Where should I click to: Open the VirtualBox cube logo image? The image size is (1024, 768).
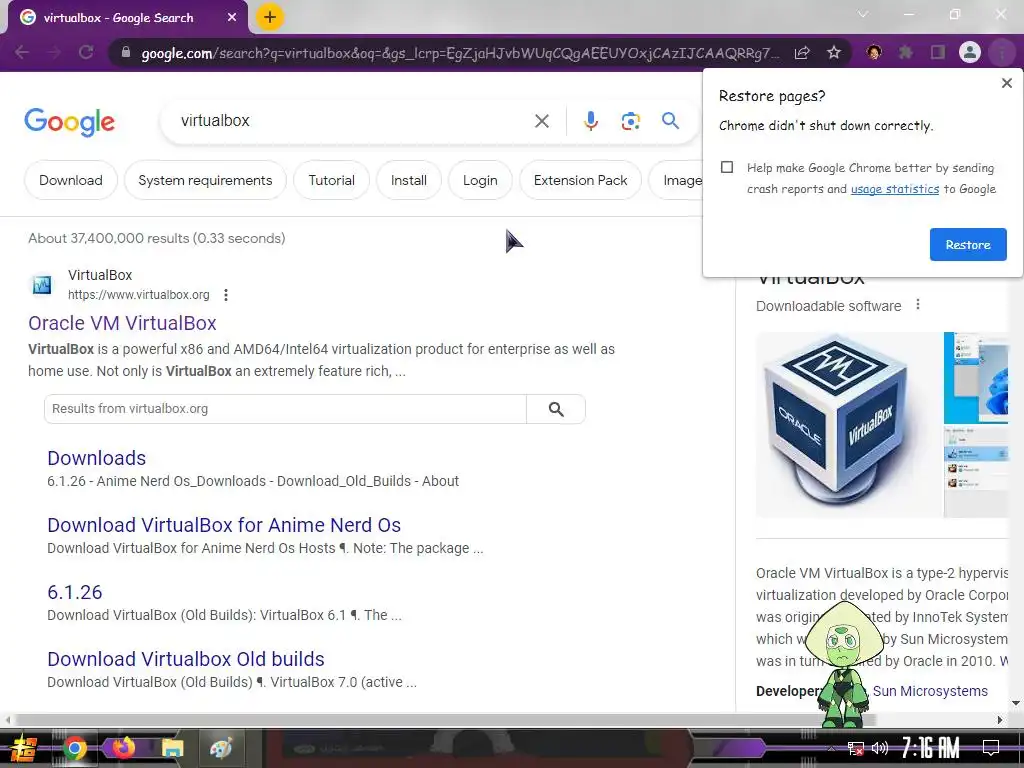click(x=849, y=424)
